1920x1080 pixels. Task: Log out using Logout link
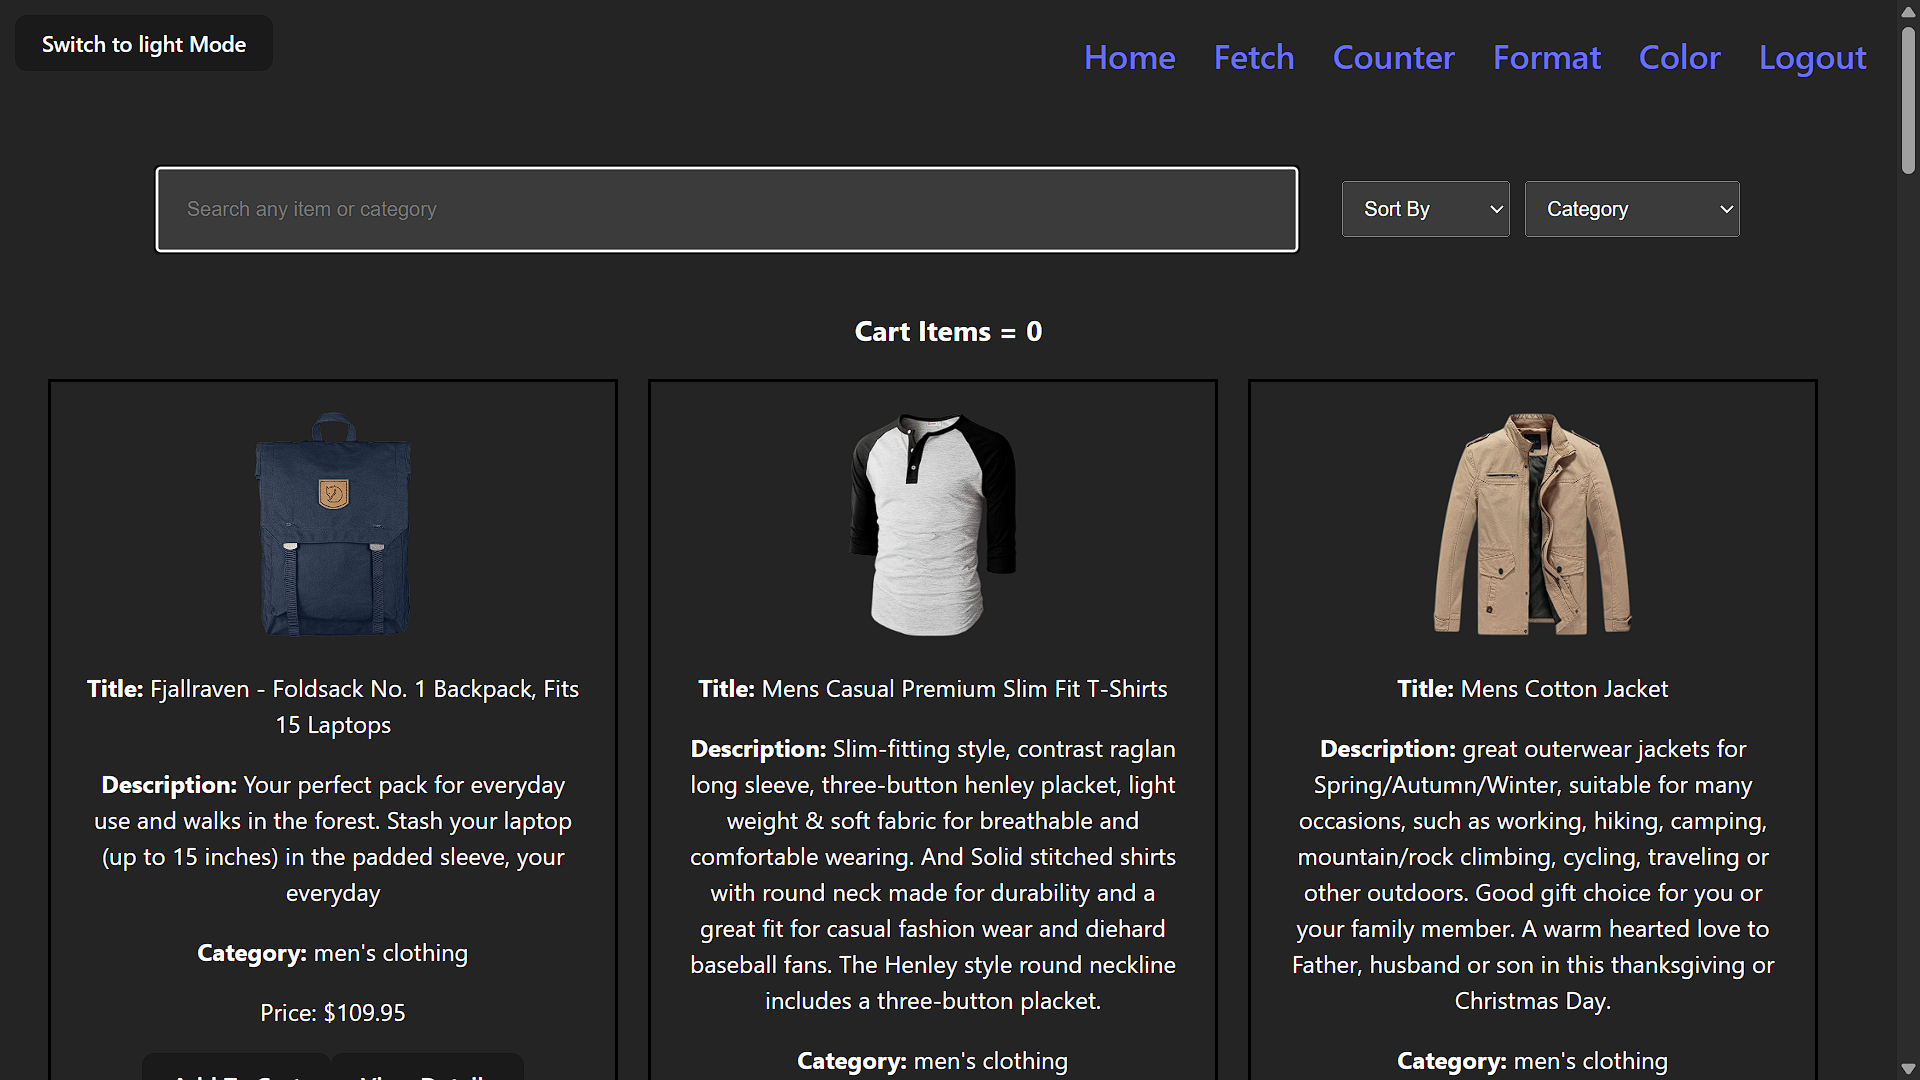[1812, 58]
